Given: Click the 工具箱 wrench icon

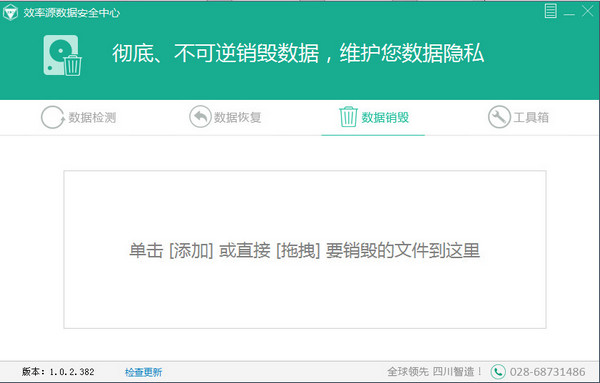Looking at the screenshot, I should [x=499, y=117].
